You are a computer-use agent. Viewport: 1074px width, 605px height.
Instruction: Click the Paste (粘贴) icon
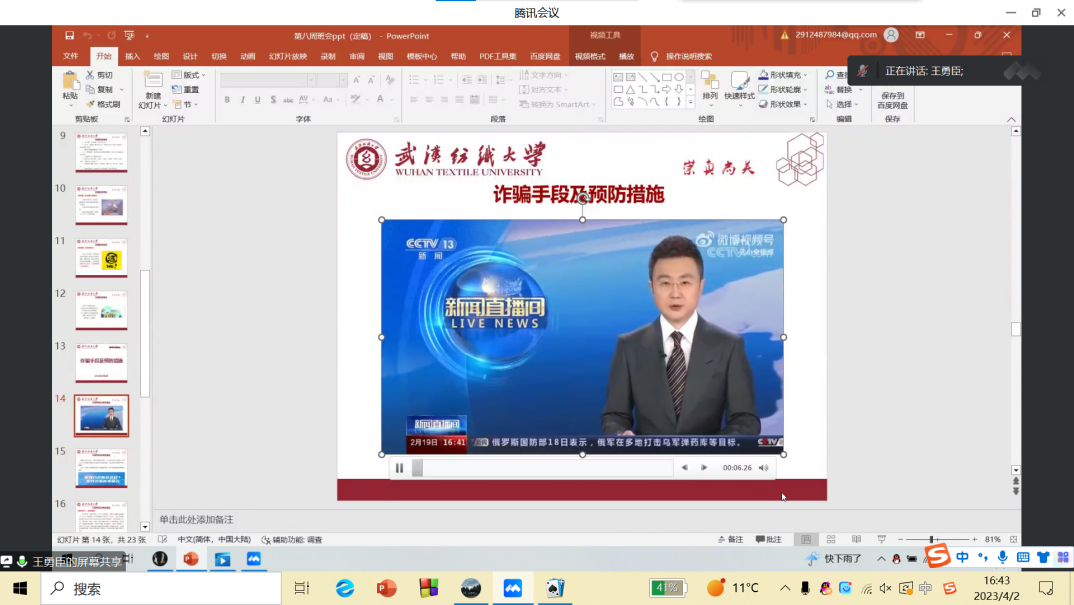coord(70,83)
